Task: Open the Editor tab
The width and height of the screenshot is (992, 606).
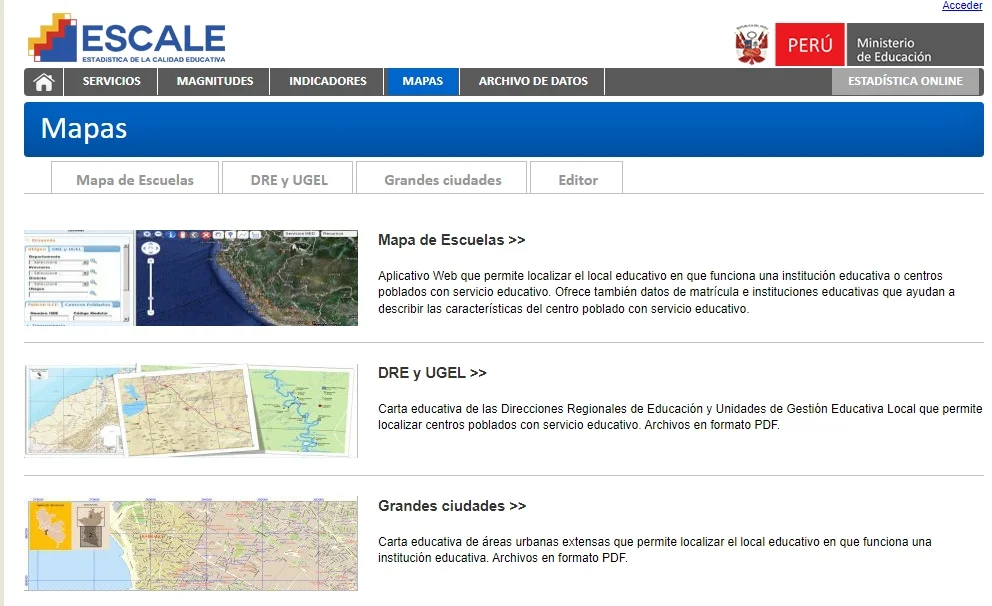Action: tap(576, 179)
